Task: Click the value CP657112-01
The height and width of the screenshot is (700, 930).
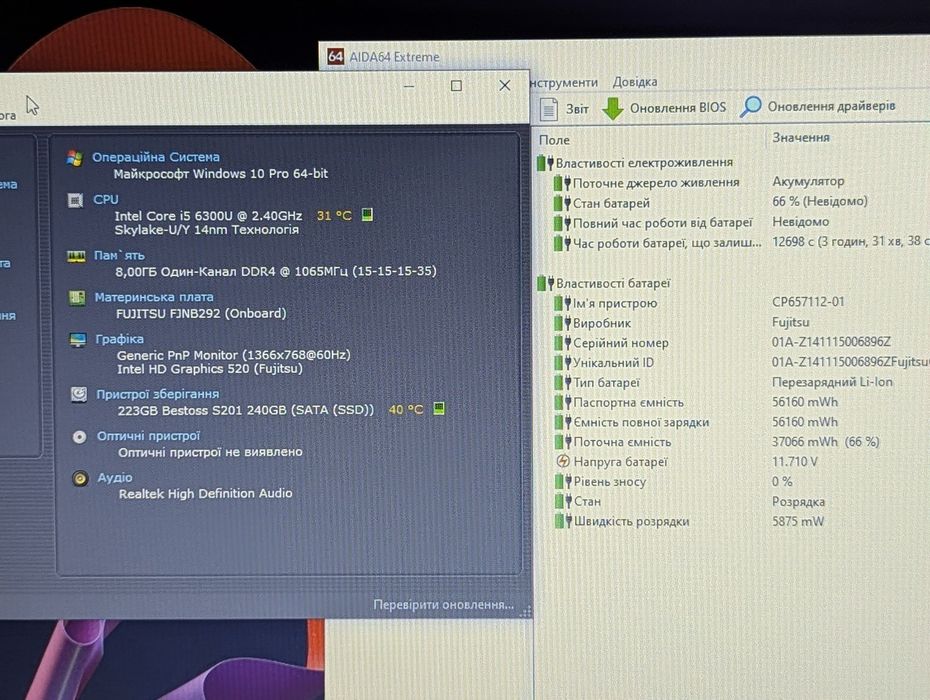Action: point(808,302)
